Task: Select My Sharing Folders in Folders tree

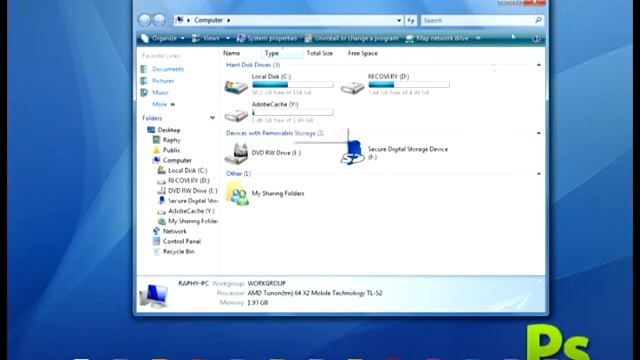Action: (x=193, y=221)
